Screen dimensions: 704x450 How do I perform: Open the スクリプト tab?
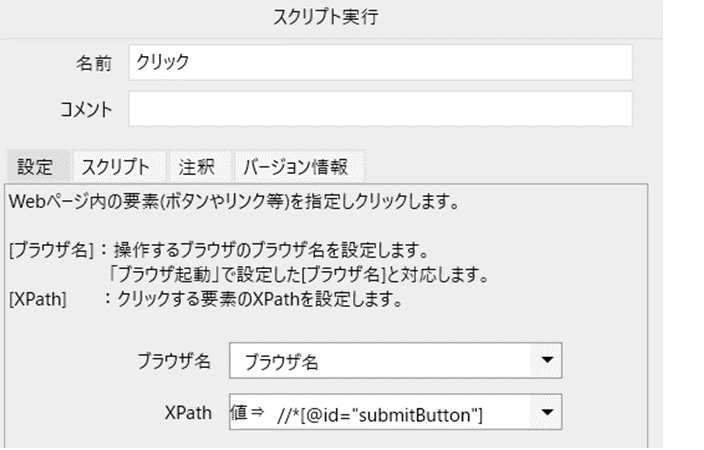point(115,167)
